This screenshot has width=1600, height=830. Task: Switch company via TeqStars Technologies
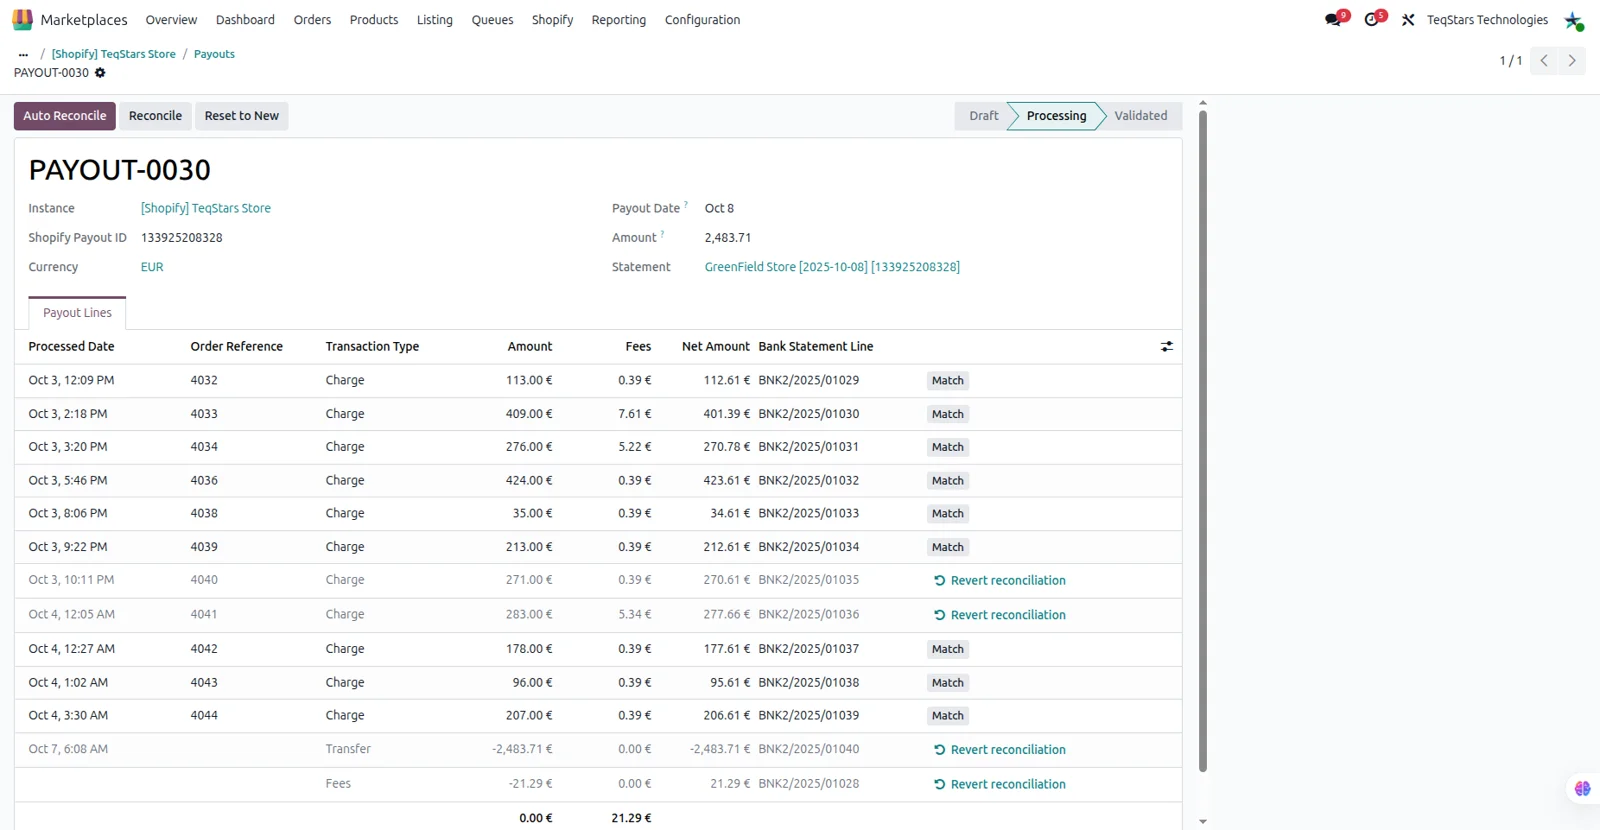click(x=1487, y=20)
